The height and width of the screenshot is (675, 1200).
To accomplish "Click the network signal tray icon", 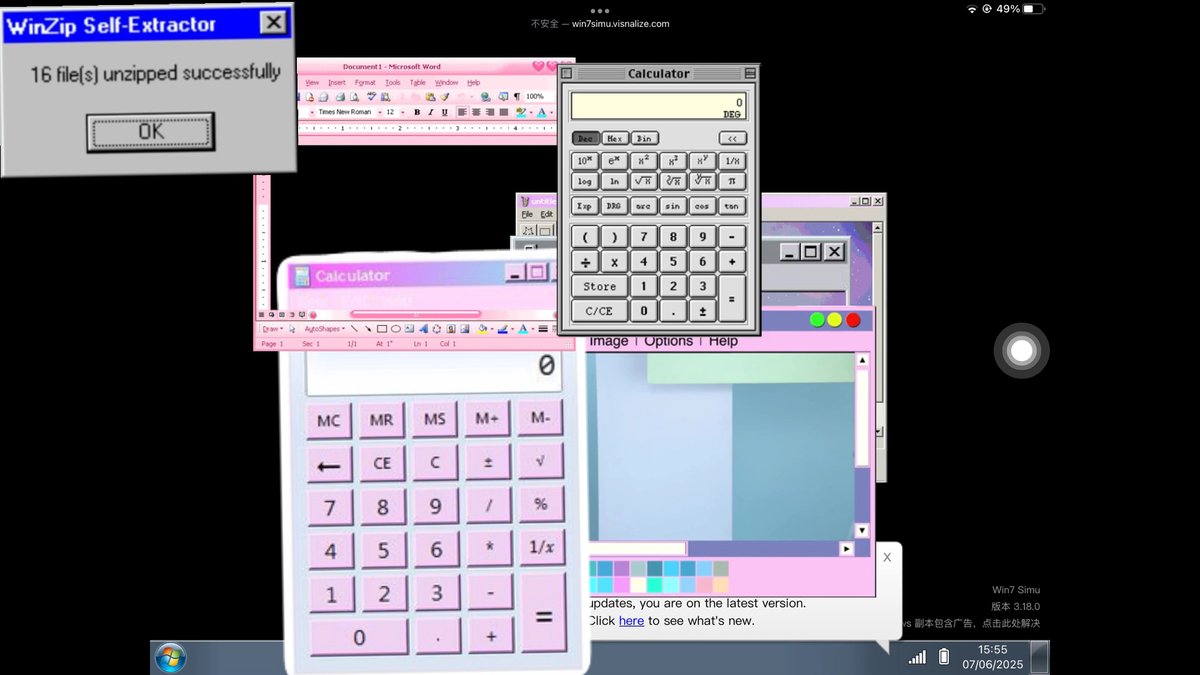I will coord(917,657).
